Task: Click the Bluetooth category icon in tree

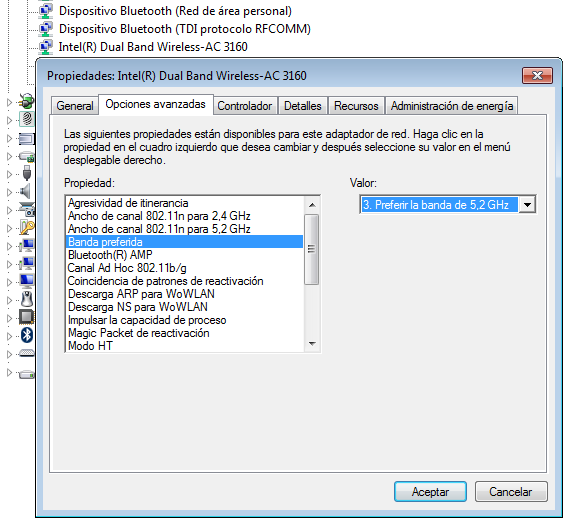Action: click(27, 335)
